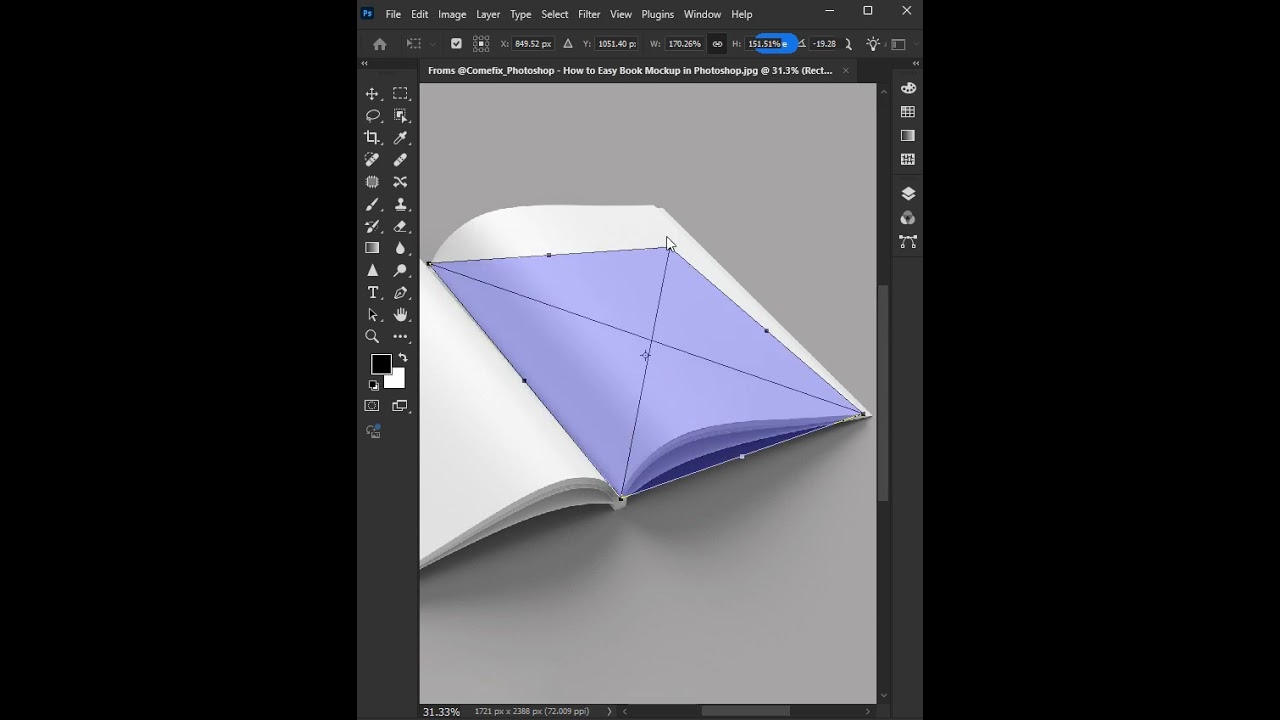Reset default foreground and background colors
1280x720 pixels.
point(373,385)
